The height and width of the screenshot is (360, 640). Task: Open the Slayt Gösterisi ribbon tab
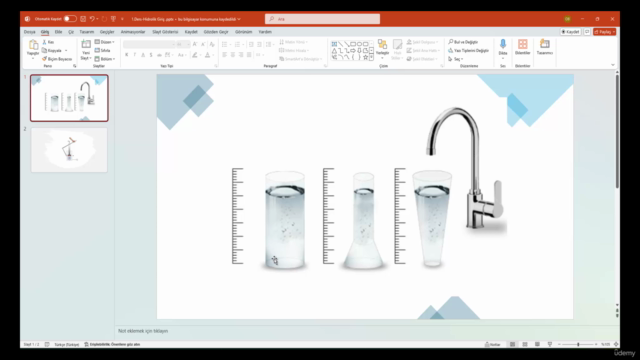(165, 32)
